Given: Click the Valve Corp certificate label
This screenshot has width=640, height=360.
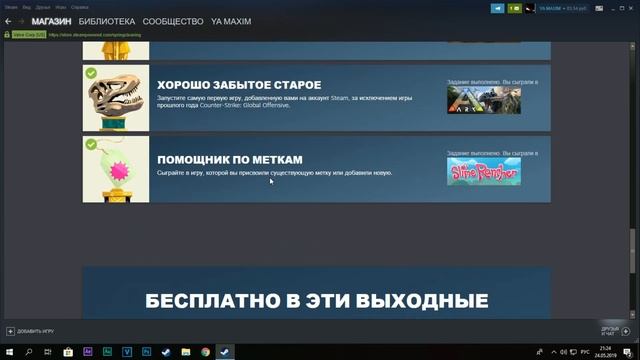Looking at the screenshot, I should (x=29, y=35).
